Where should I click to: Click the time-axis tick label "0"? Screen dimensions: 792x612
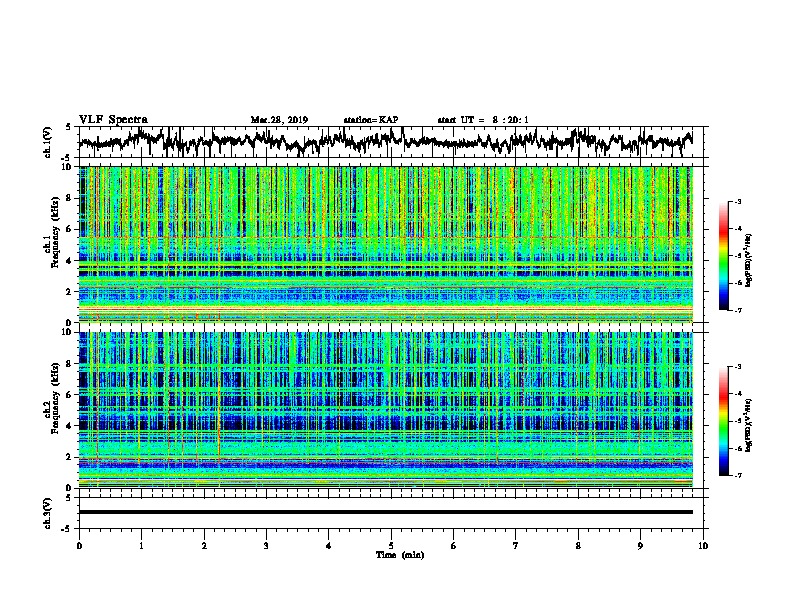[79, 546]
